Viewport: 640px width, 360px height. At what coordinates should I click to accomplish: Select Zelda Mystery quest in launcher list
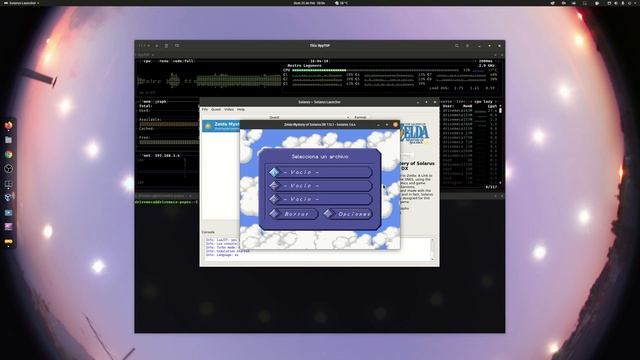(221, 126)
